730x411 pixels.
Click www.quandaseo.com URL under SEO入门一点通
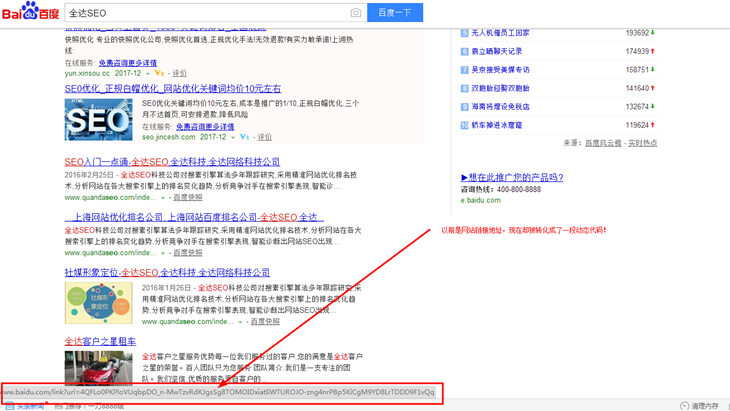pyautogui.click(x=110, y=197)
